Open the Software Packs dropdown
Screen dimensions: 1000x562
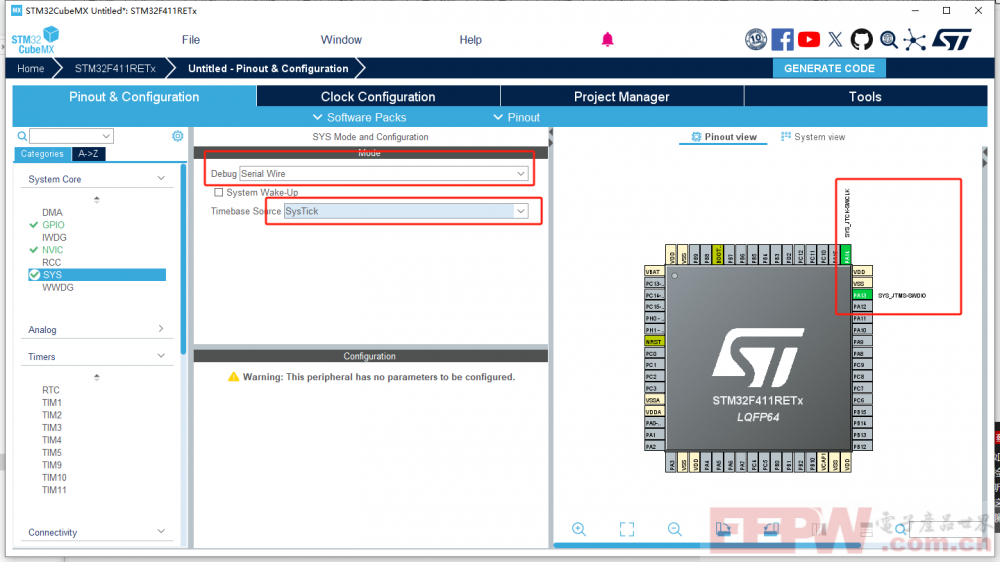(x=359, y=117)
